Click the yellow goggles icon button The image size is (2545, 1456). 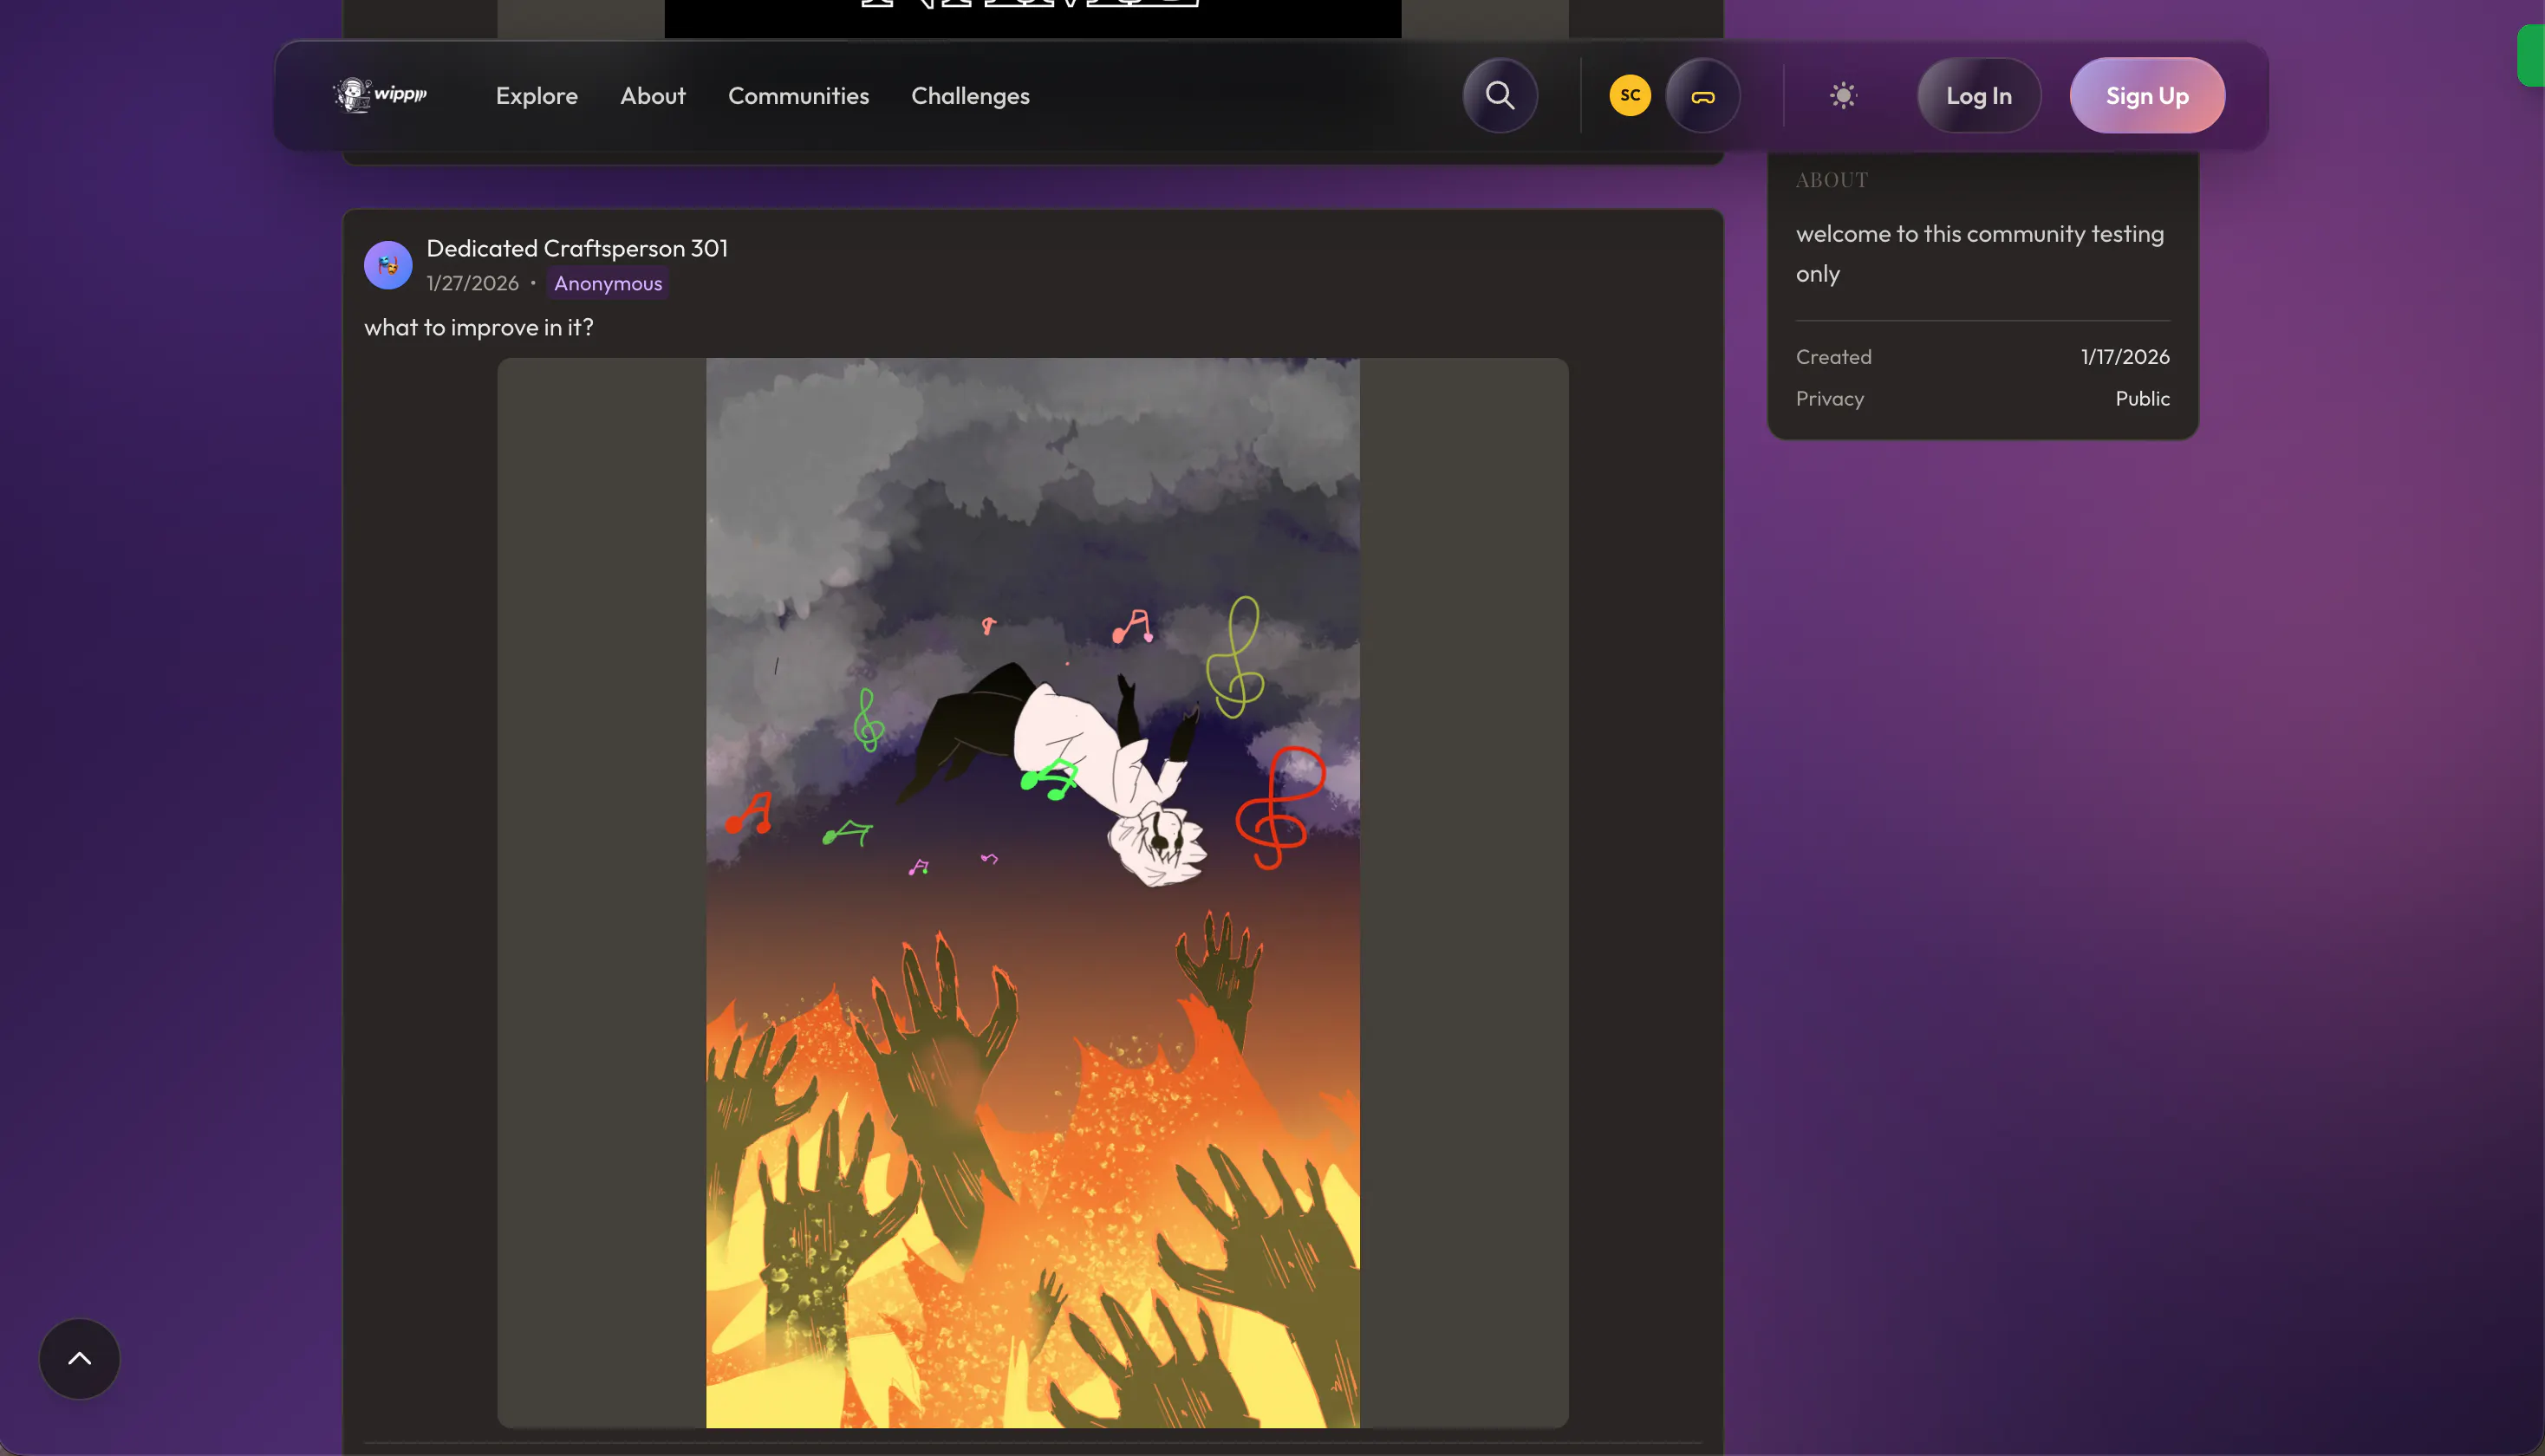[1702, 96]
